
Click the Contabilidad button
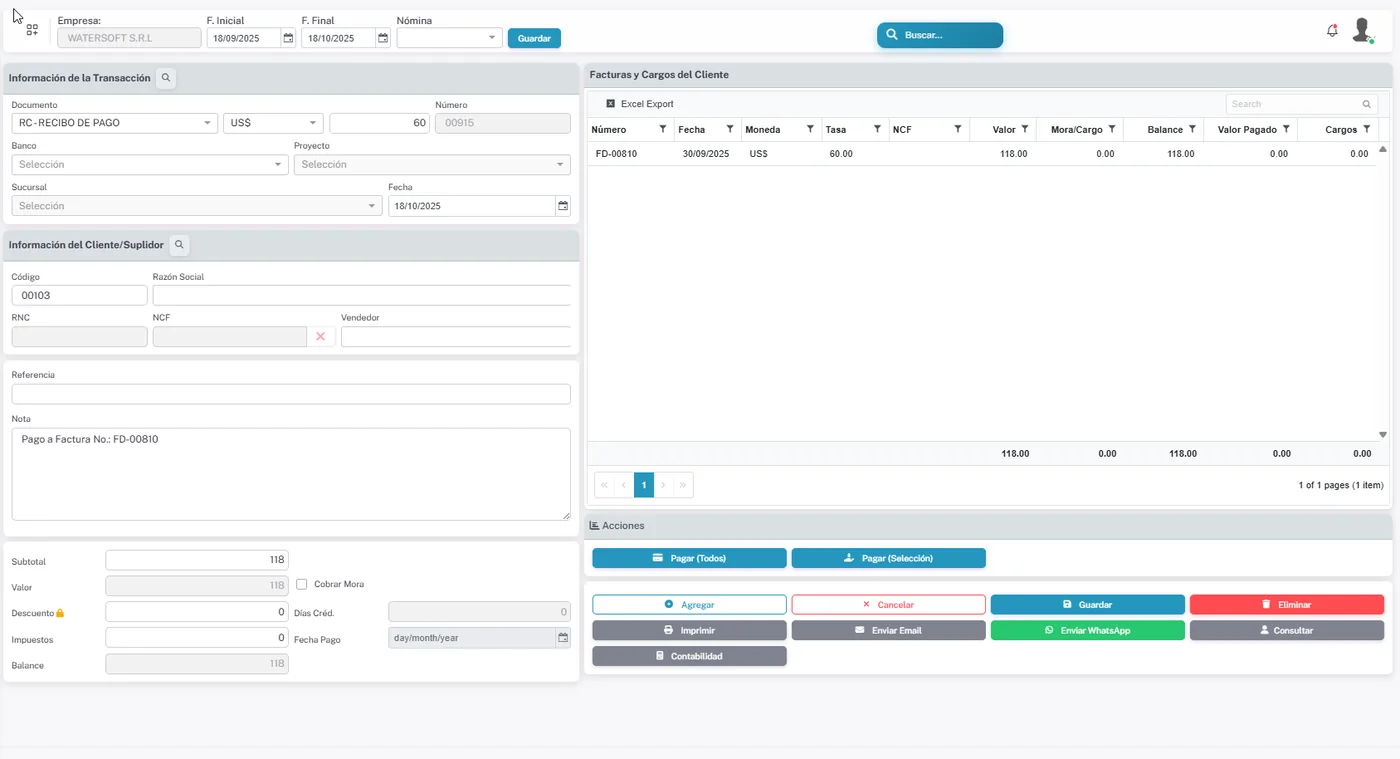689,656
